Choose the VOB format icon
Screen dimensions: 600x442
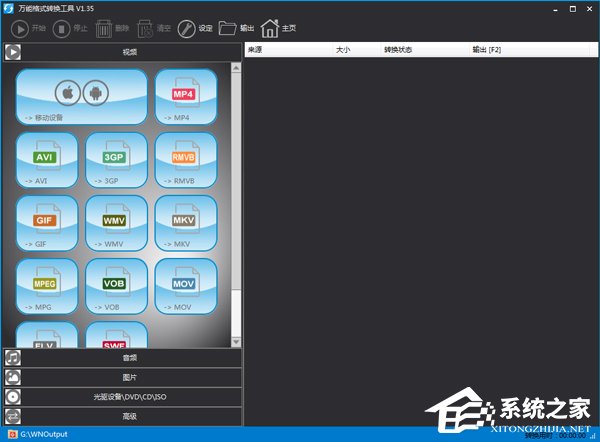pyautogui.click(x=116, y=287)
